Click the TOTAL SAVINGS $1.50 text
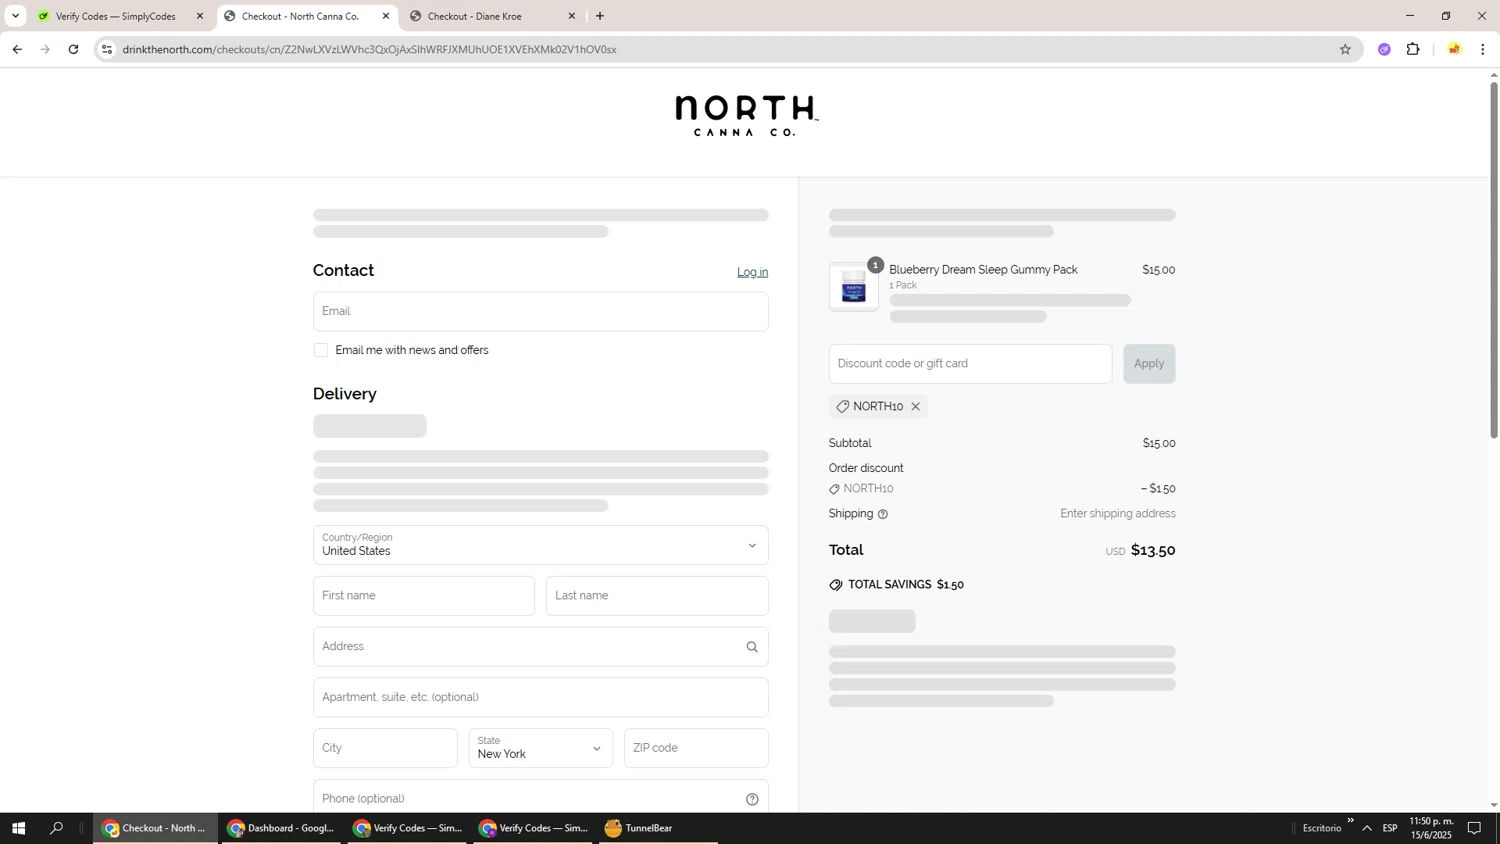 click(x=906, y=585)
